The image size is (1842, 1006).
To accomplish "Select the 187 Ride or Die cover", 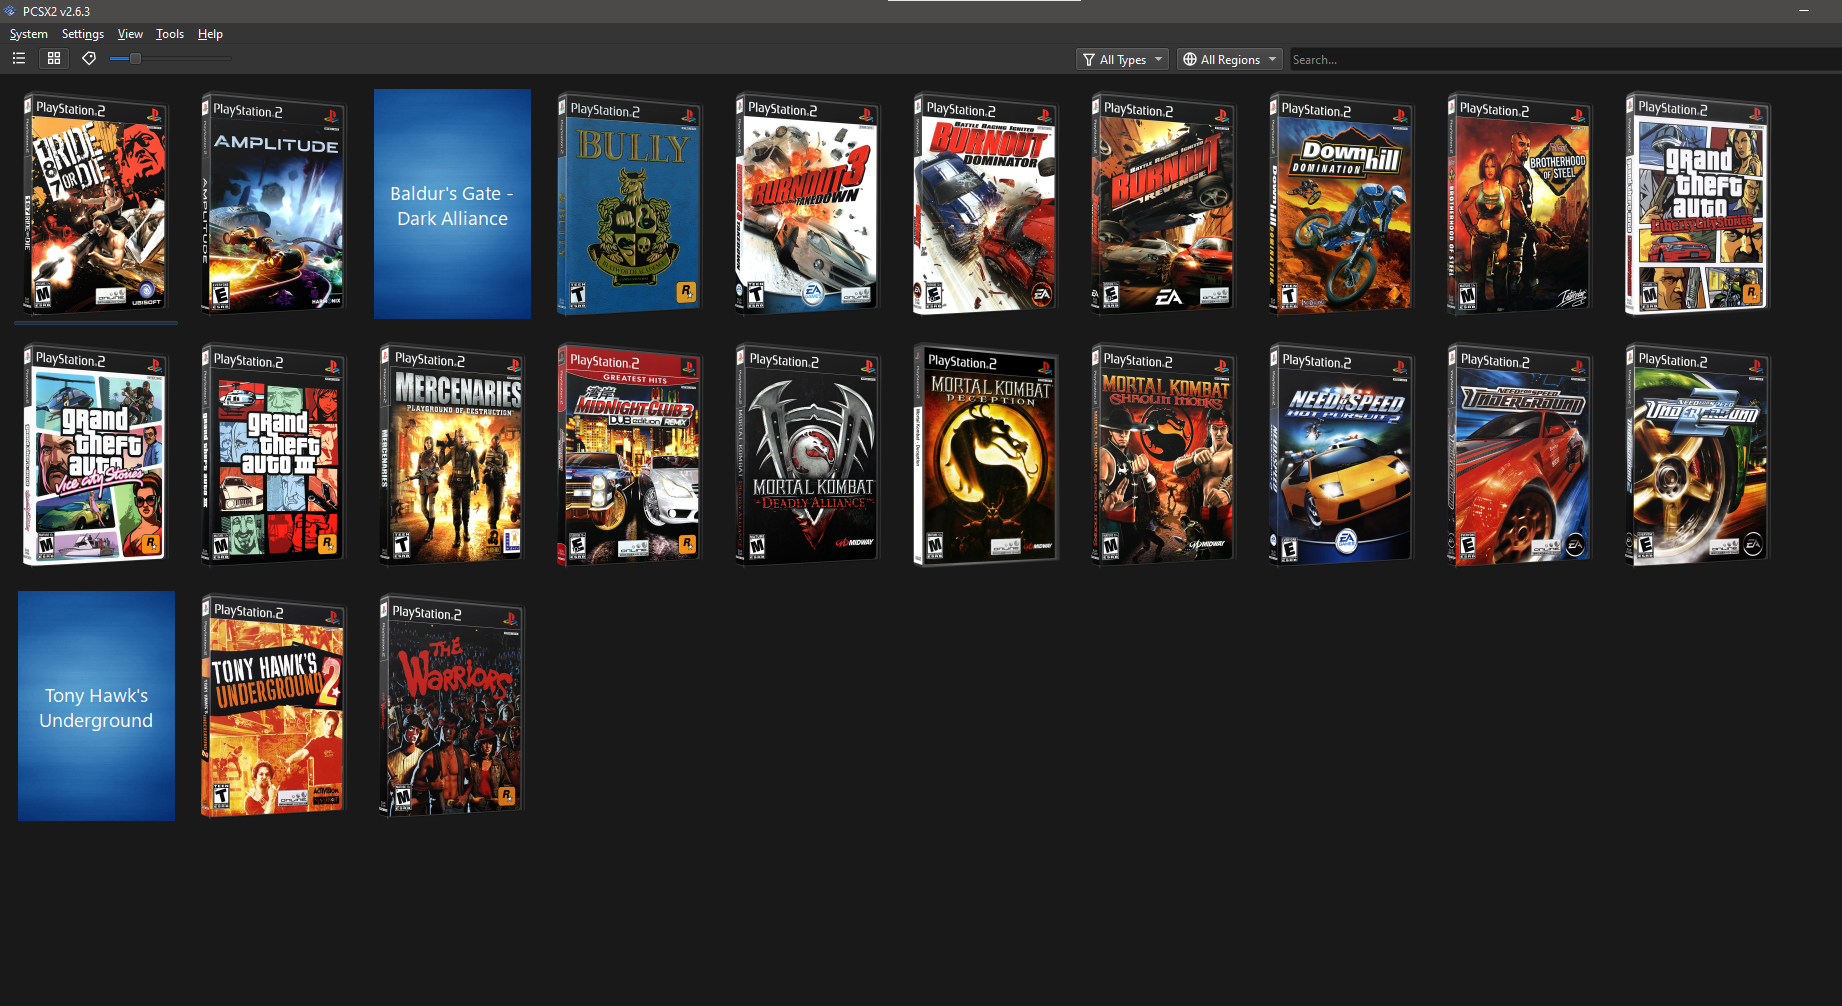I will click(x=96, y=204).
